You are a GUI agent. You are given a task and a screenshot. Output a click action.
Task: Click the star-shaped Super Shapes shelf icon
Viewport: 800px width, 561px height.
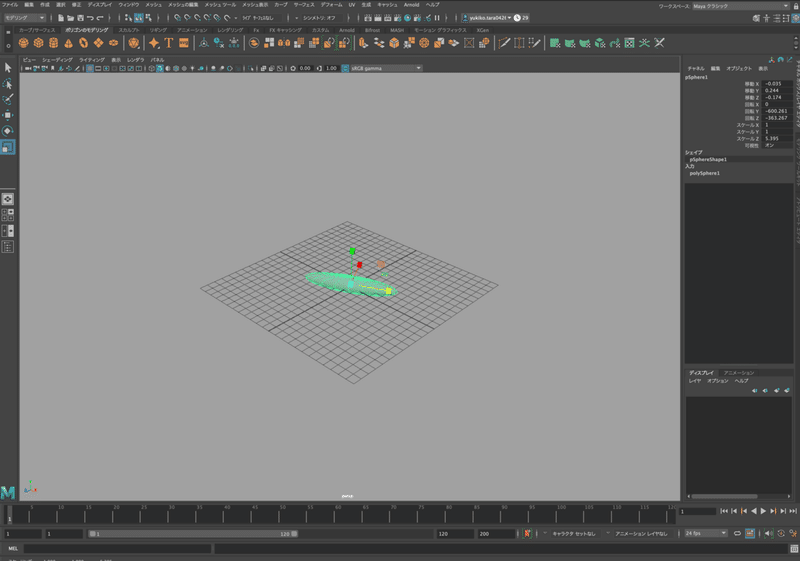(x=154, y=43)
